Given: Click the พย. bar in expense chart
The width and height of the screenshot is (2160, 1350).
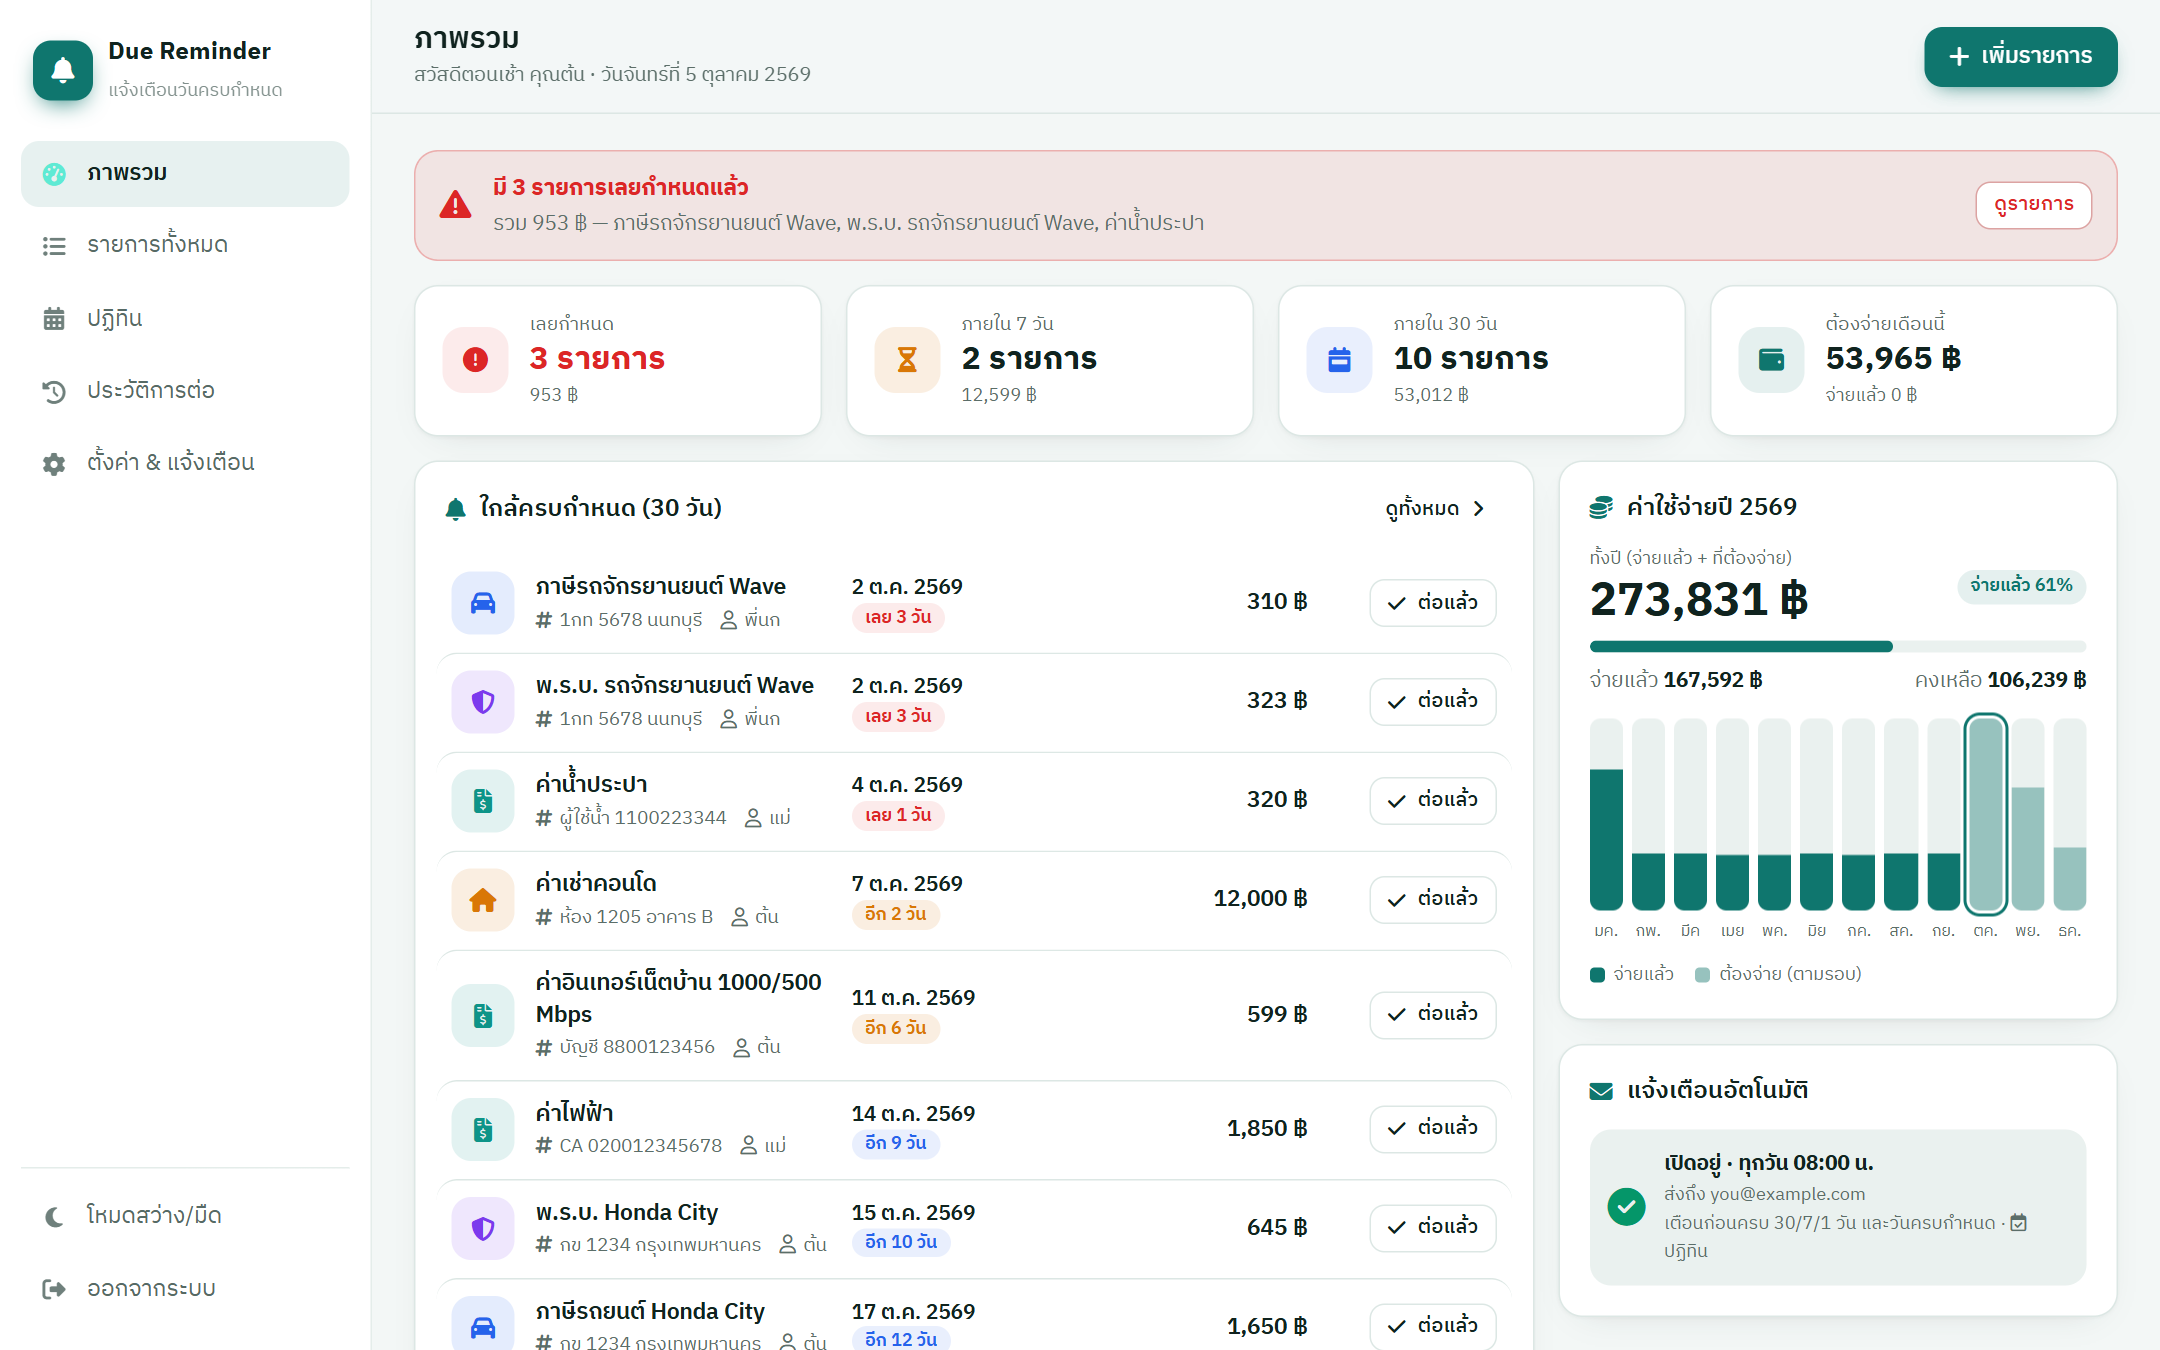Looking at the screenshot, I should (2027, 814).
